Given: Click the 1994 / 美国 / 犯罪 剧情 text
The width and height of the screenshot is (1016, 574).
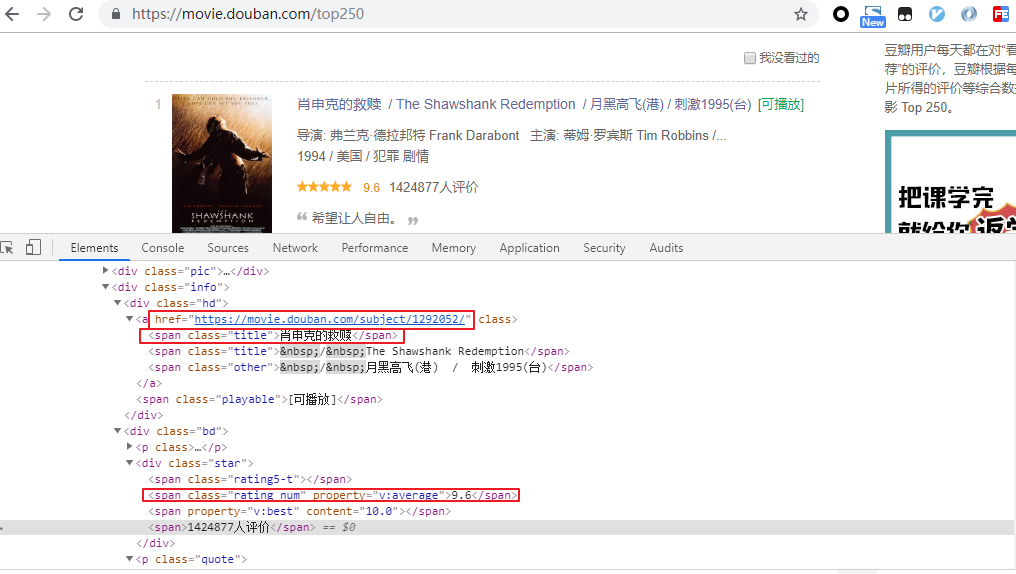Looking at the screenshot, I should (363, 156).
